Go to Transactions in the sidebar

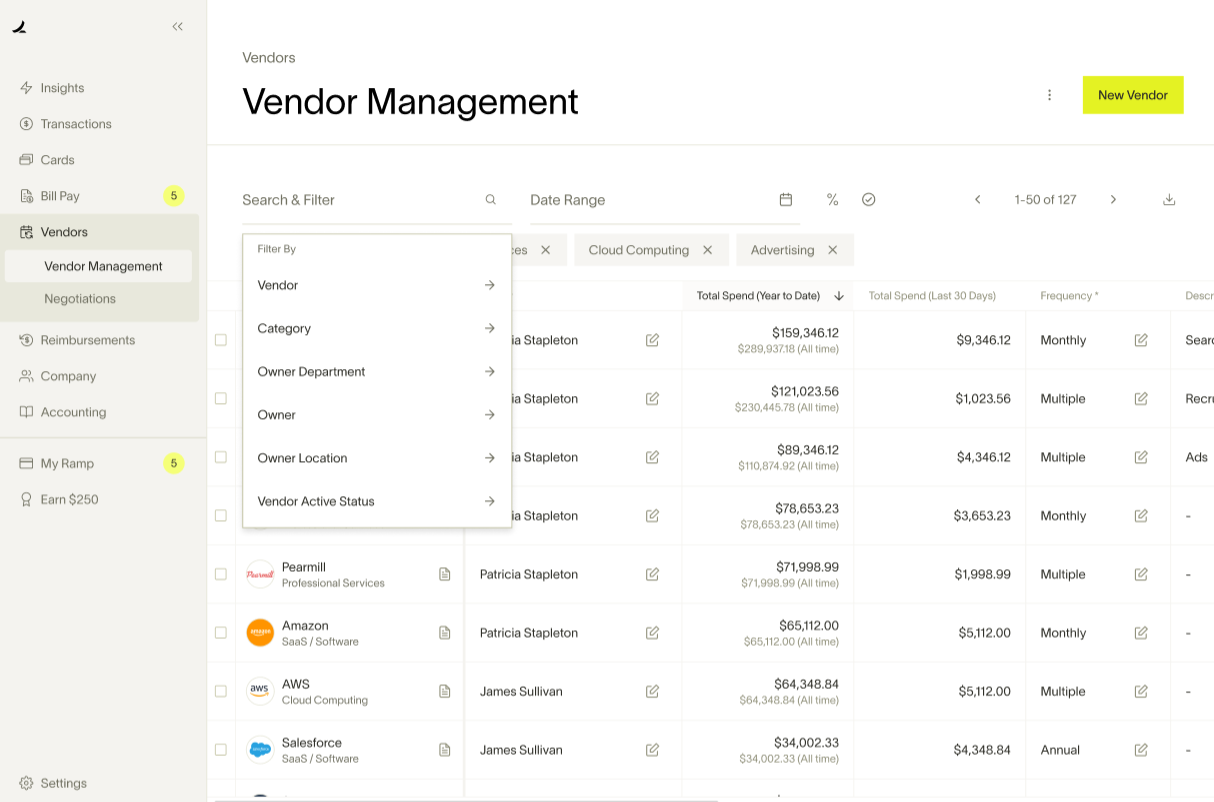[76, 124]
